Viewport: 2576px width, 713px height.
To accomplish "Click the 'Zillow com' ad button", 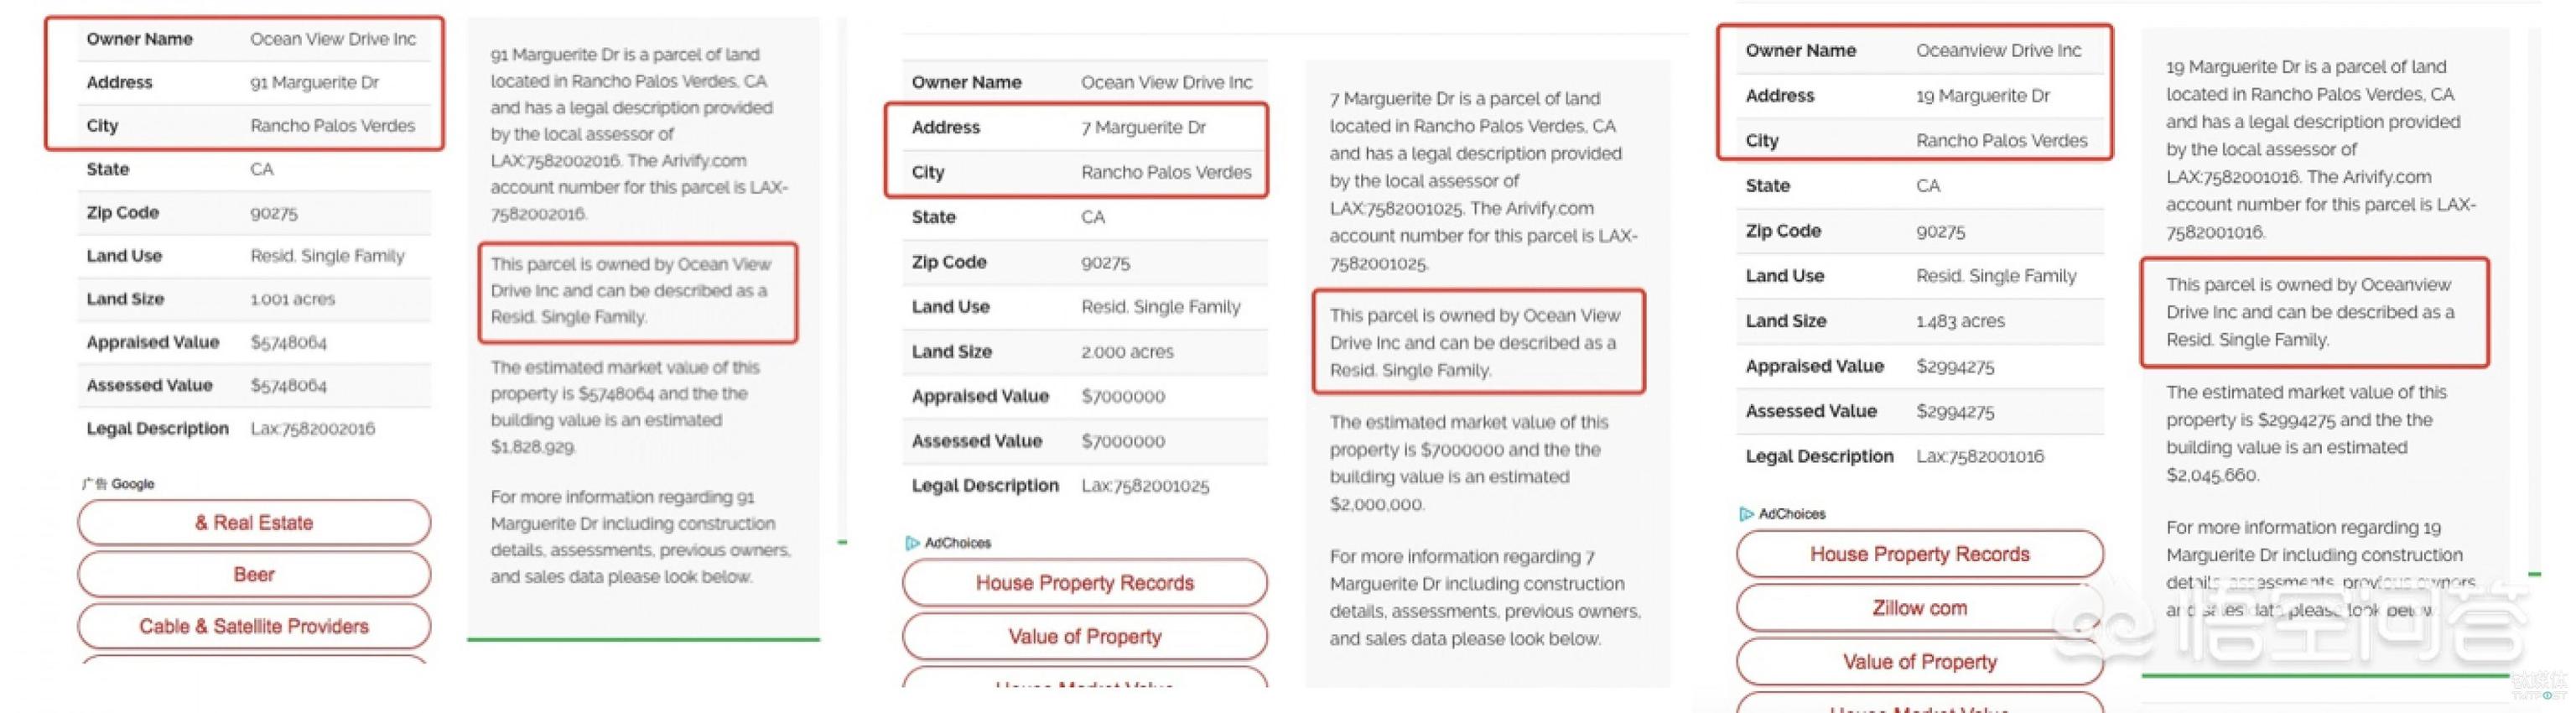I will [x=1919, y=608].
